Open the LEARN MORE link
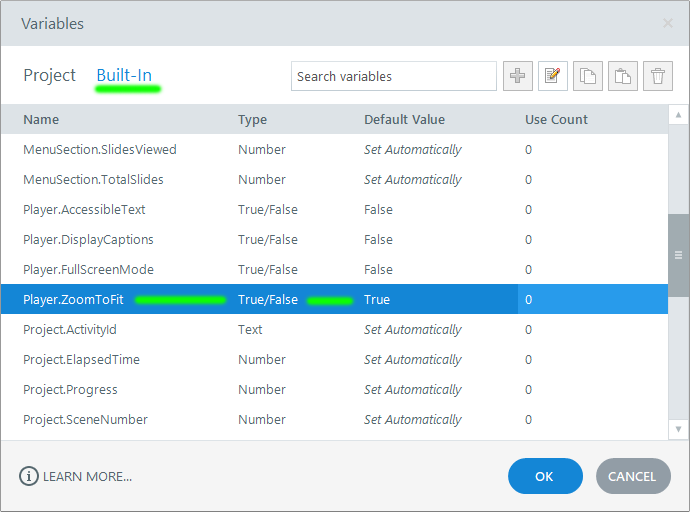Image resolution: width=690 pixels, height=512 pixels. pos(87,477)
